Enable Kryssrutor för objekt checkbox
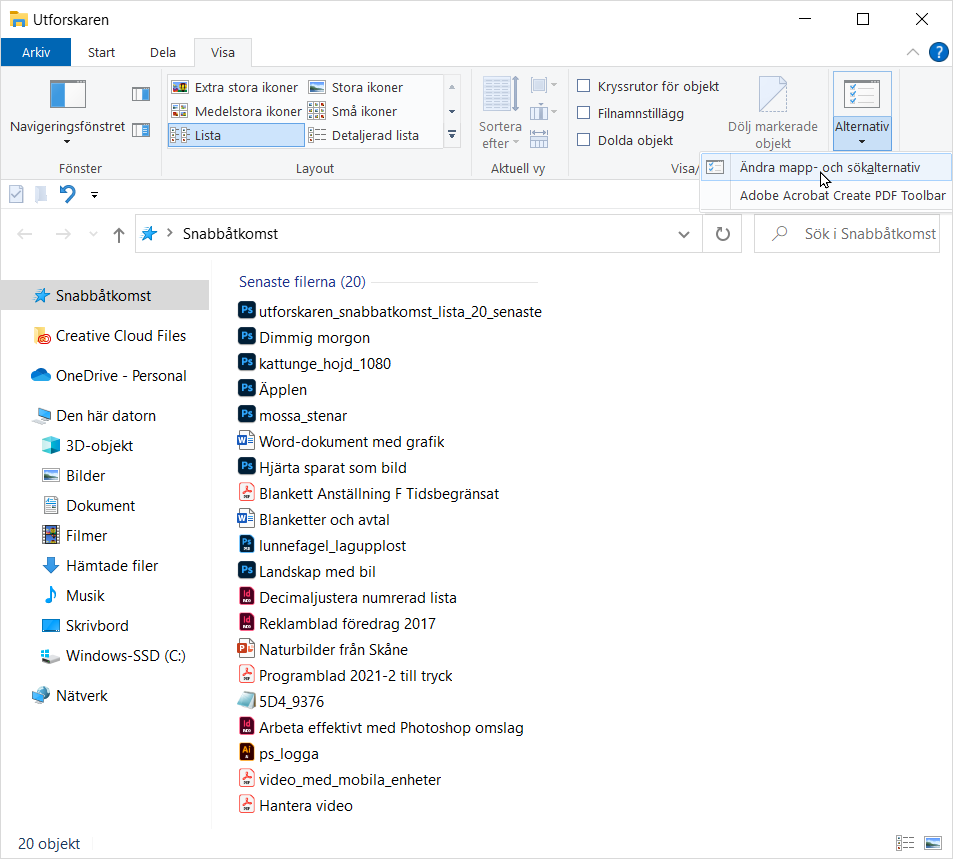This screenshot has width=953, height=859. point(584,87)
